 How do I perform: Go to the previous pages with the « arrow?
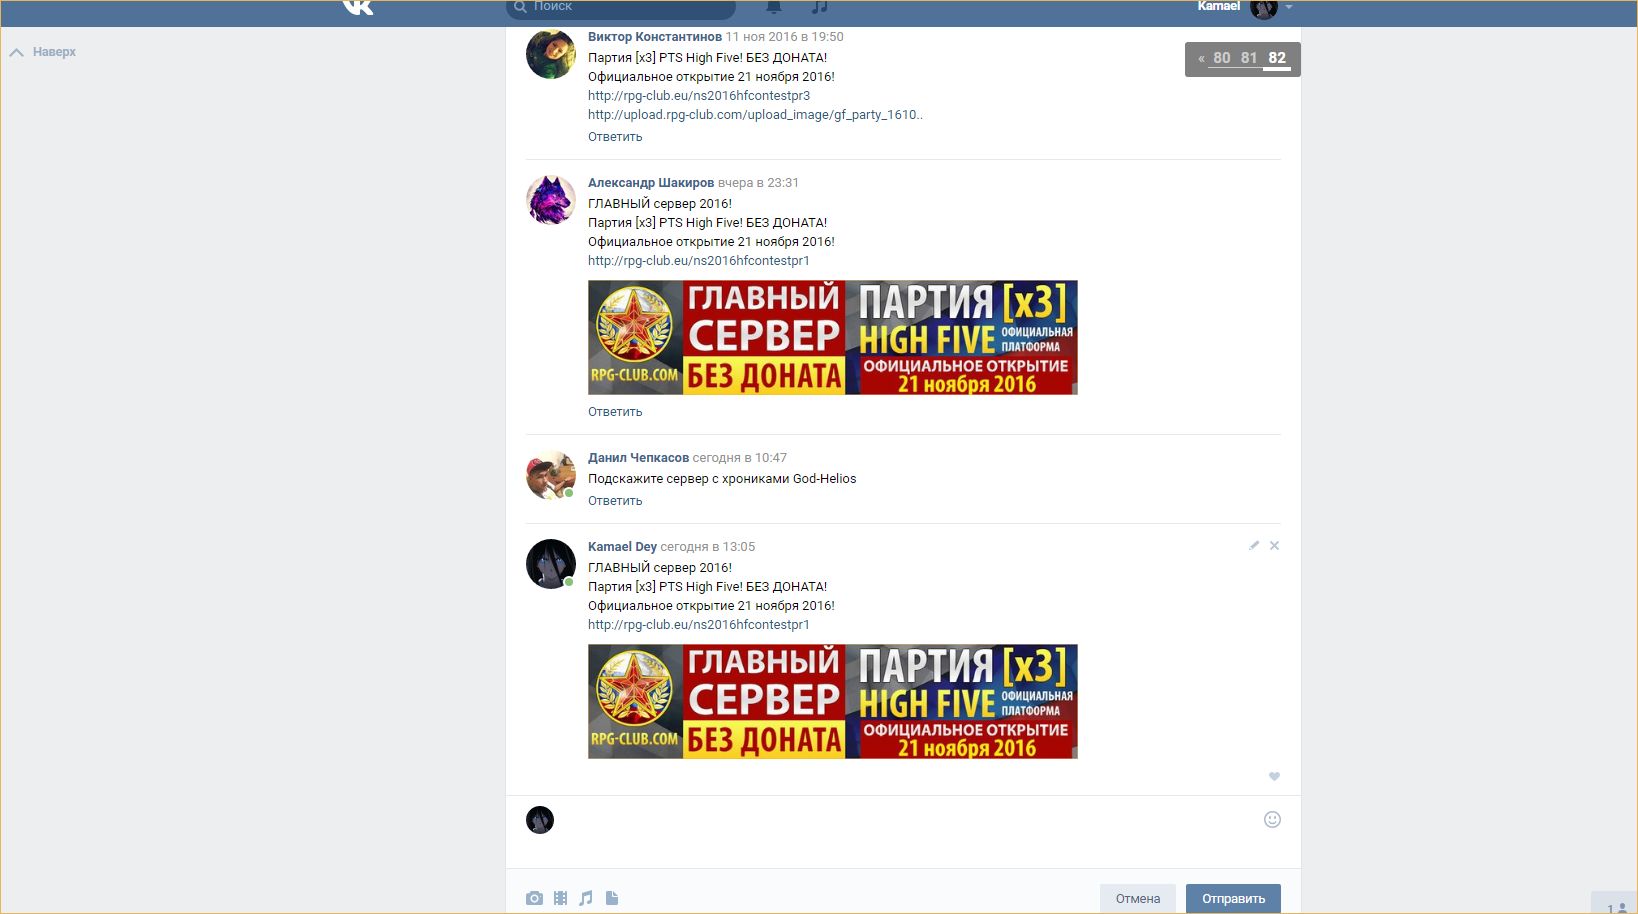click(x=1201, y=59)
